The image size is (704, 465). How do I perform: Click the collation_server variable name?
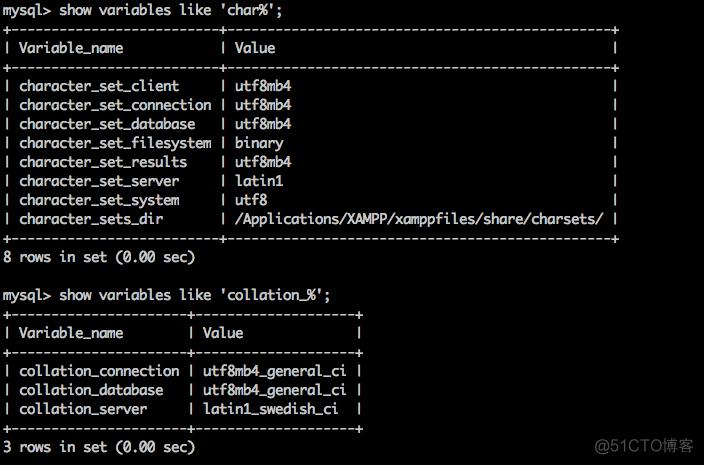[x=83, y=409]
